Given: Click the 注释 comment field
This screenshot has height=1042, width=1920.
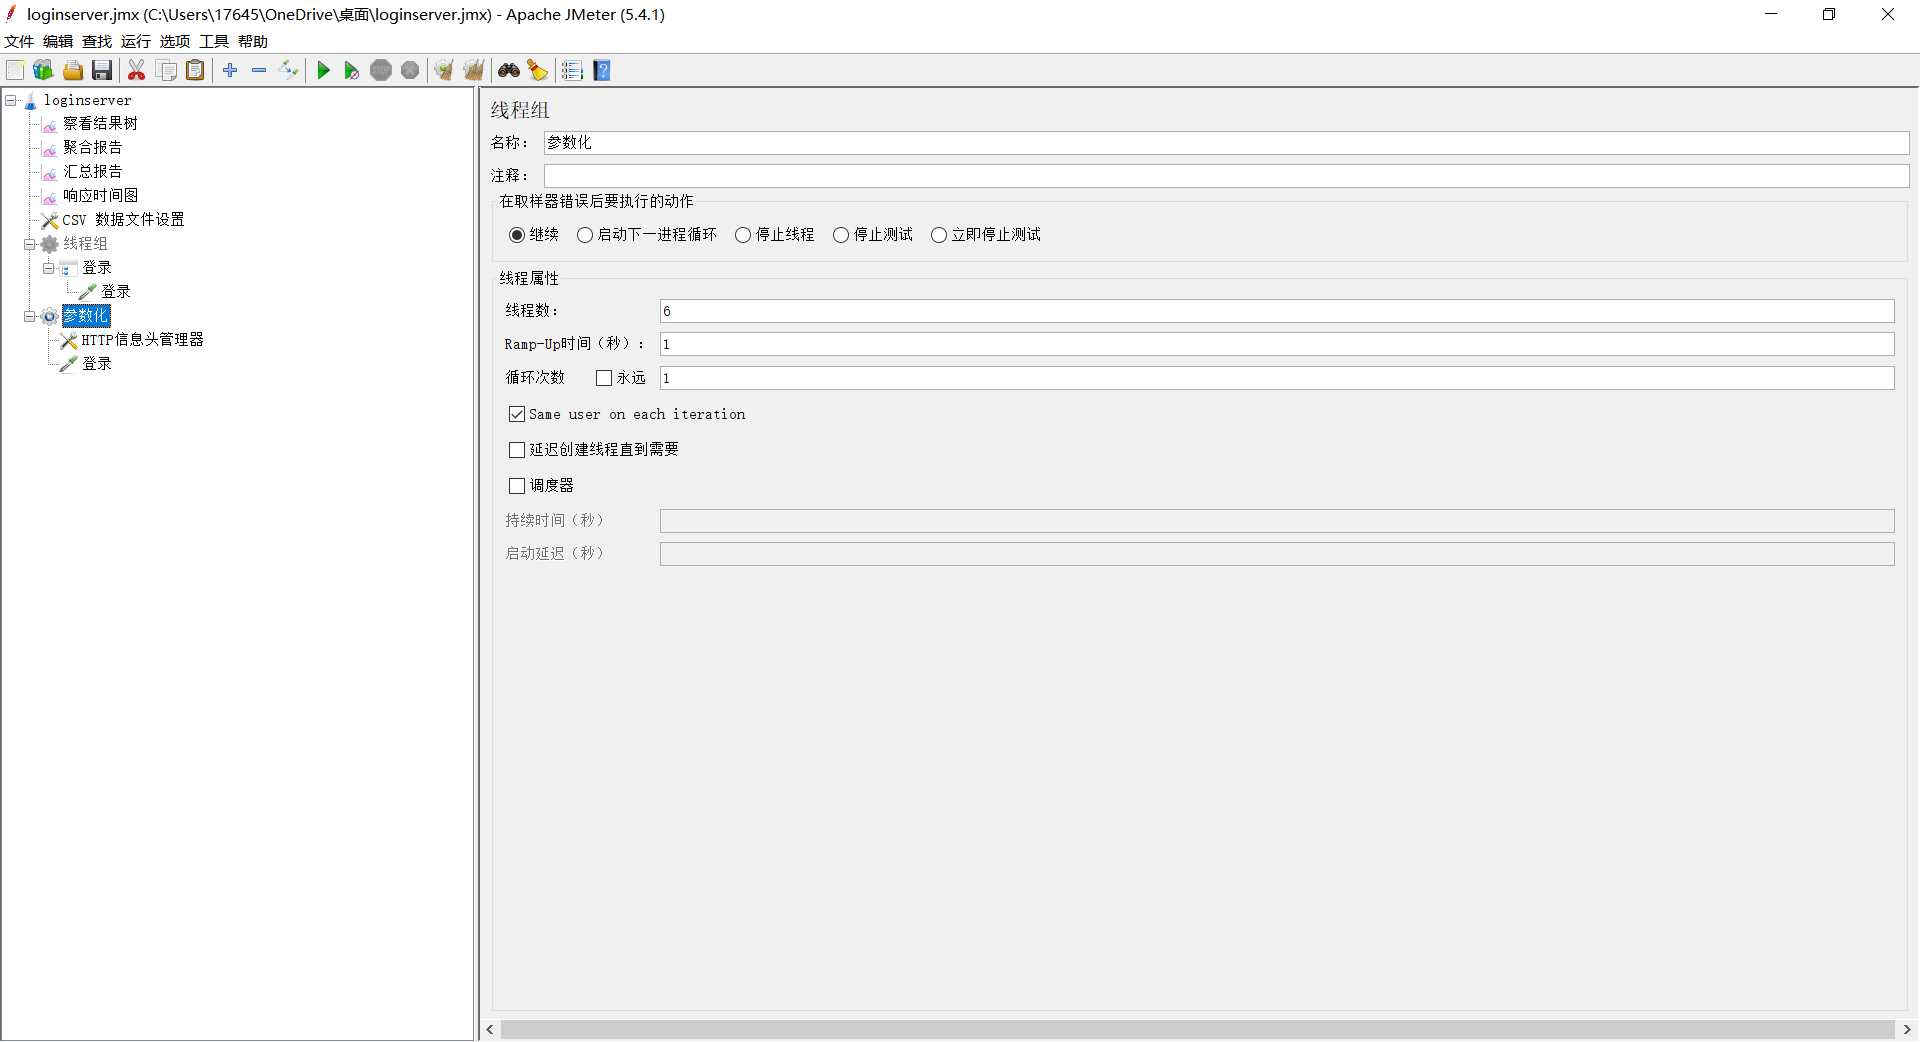Looking at the screenshot, I should coord(1226,176).
